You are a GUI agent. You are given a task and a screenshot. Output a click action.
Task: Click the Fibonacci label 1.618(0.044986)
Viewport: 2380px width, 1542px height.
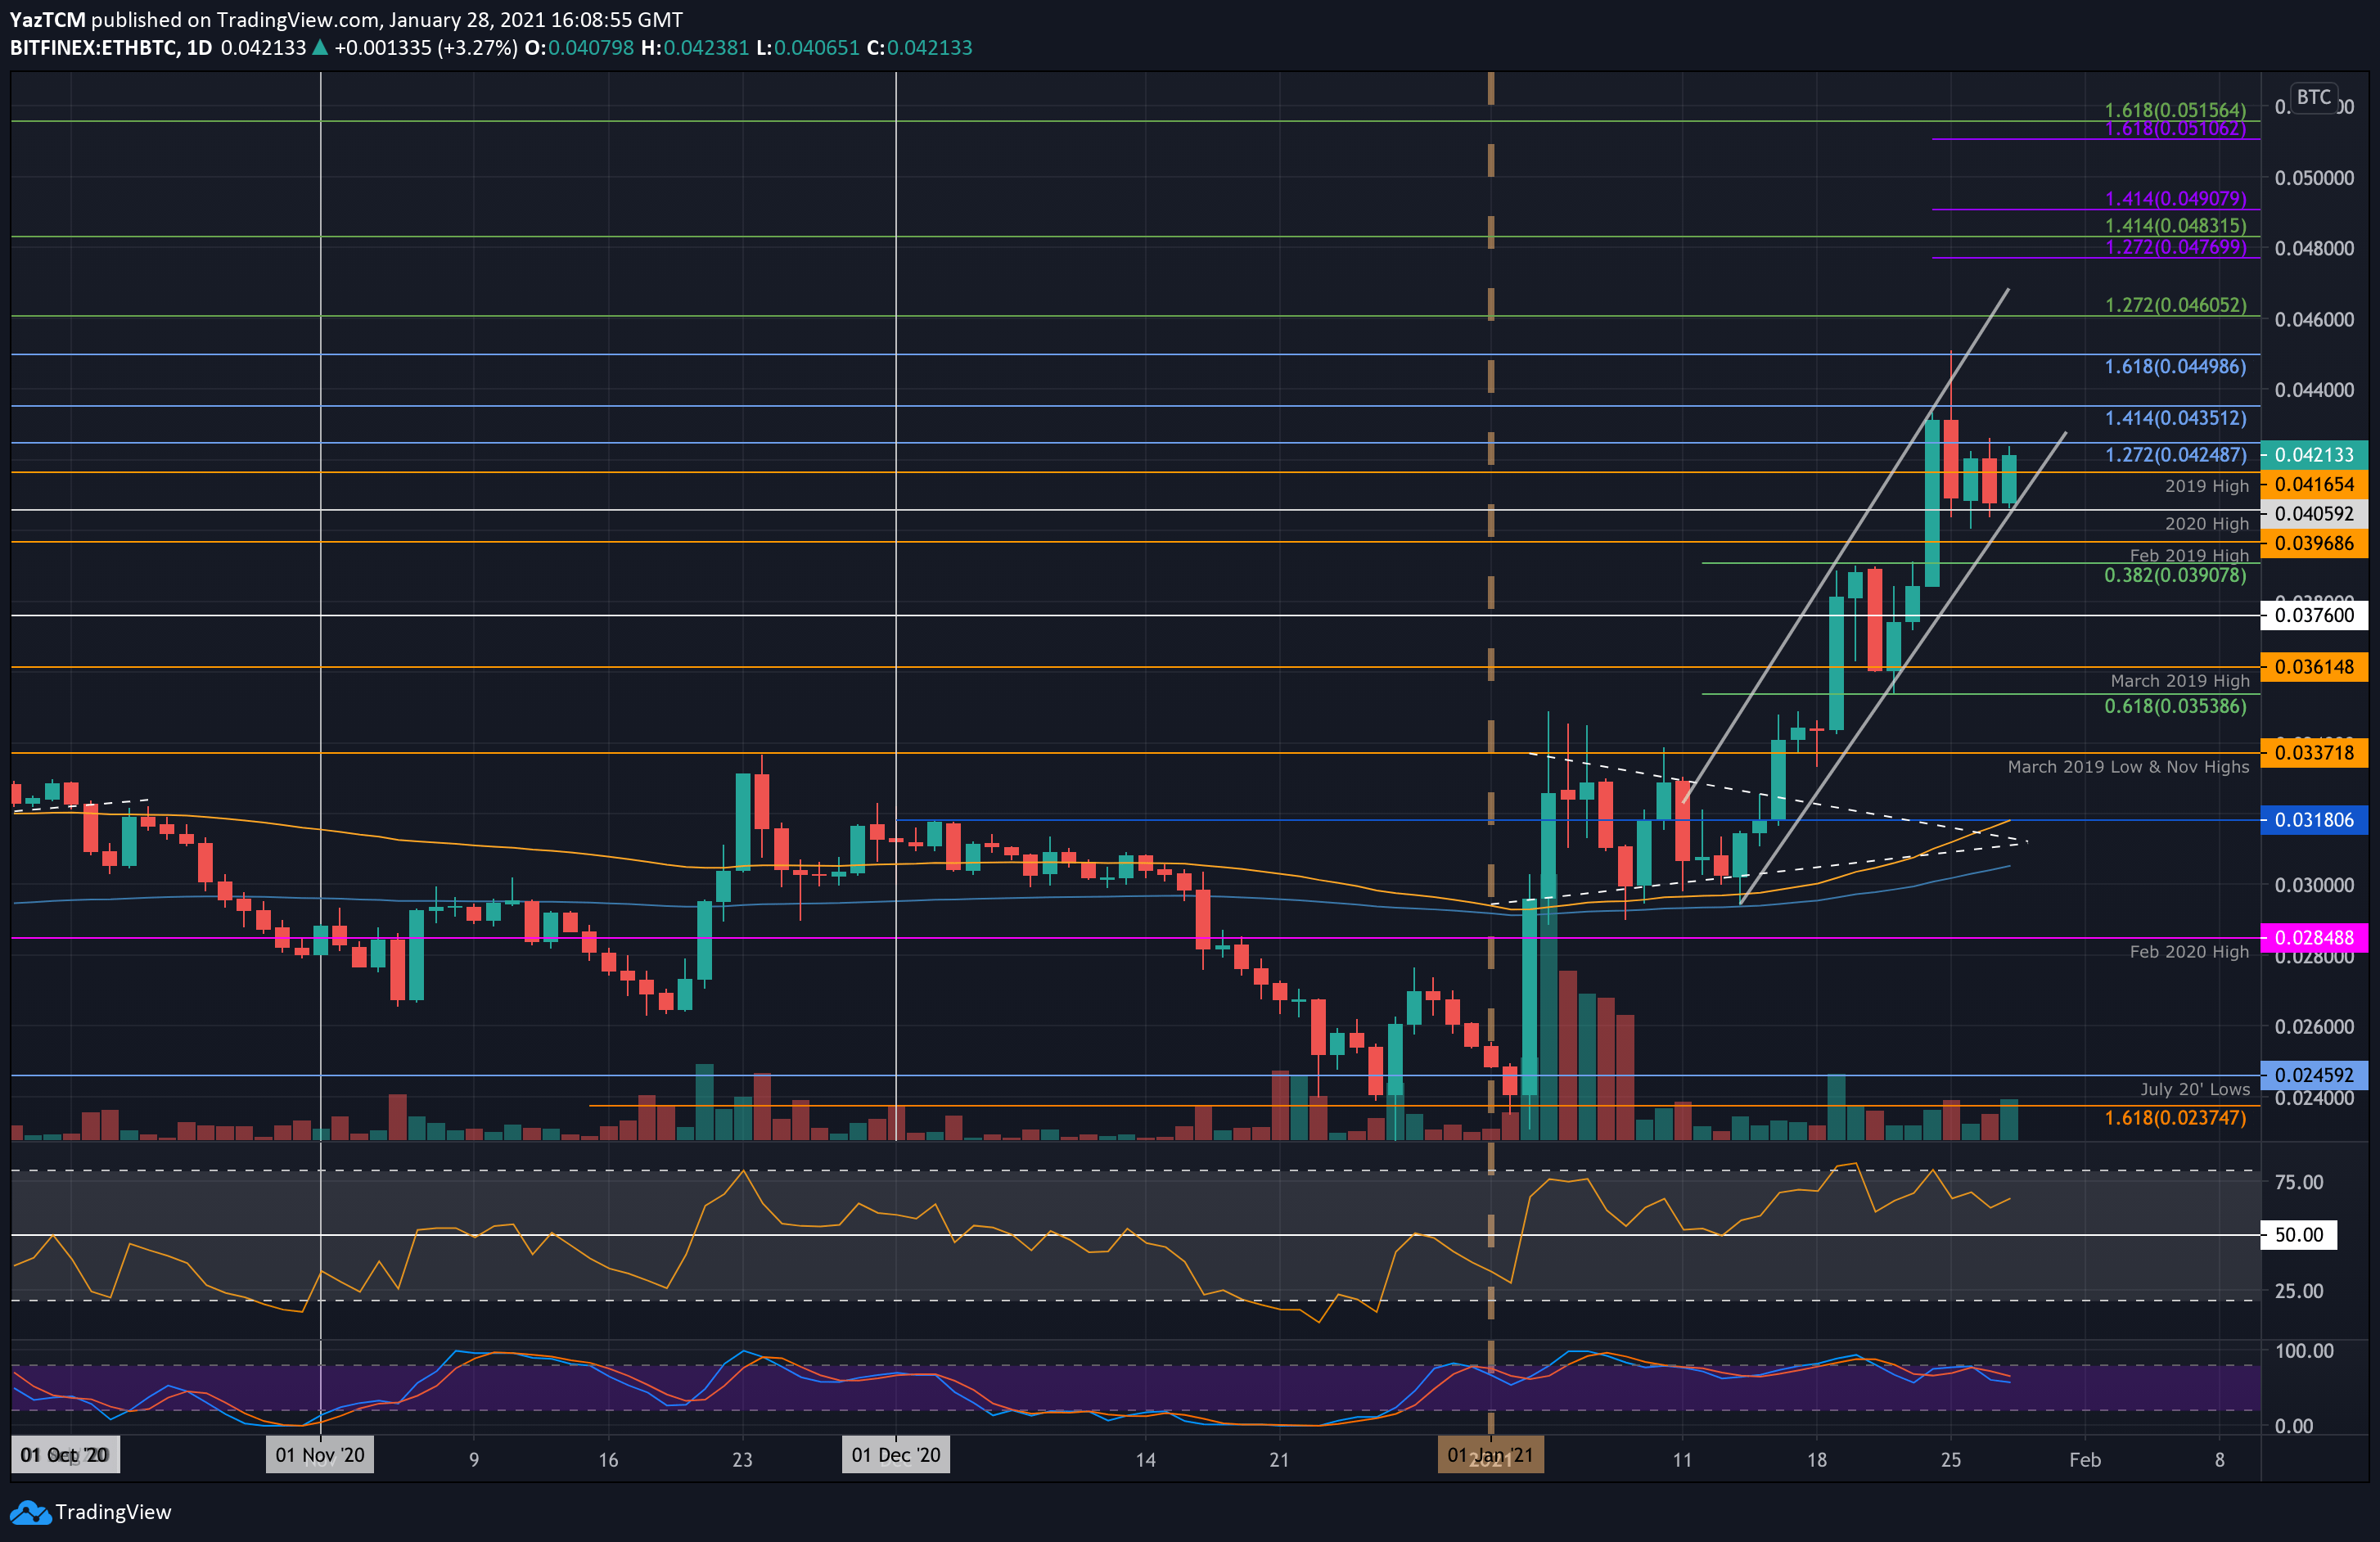pyautogui.click(x=2175, y=367)
